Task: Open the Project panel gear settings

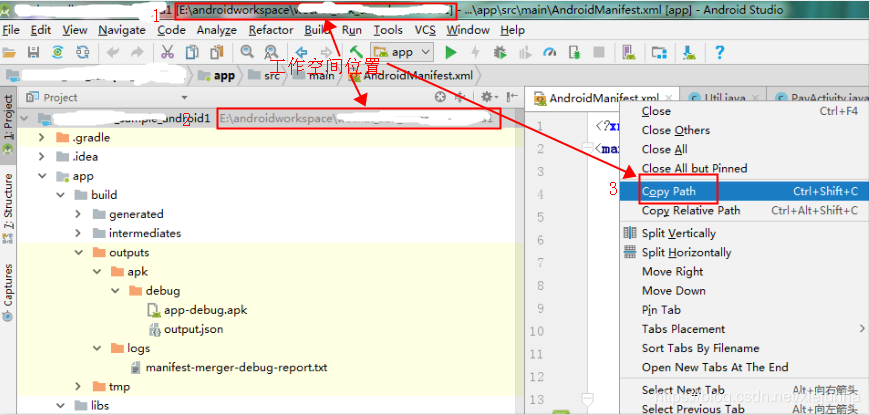Action: pyautogui.click(x=489, y=97)
